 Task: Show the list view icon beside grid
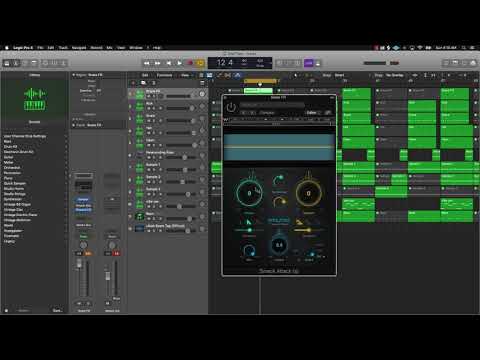point(201,75)
